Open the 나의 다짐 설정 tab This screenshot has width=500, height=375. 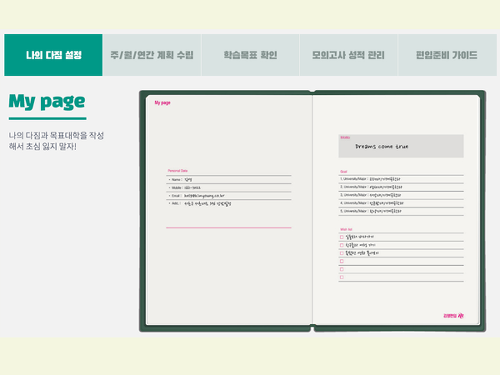pos(53,55)
